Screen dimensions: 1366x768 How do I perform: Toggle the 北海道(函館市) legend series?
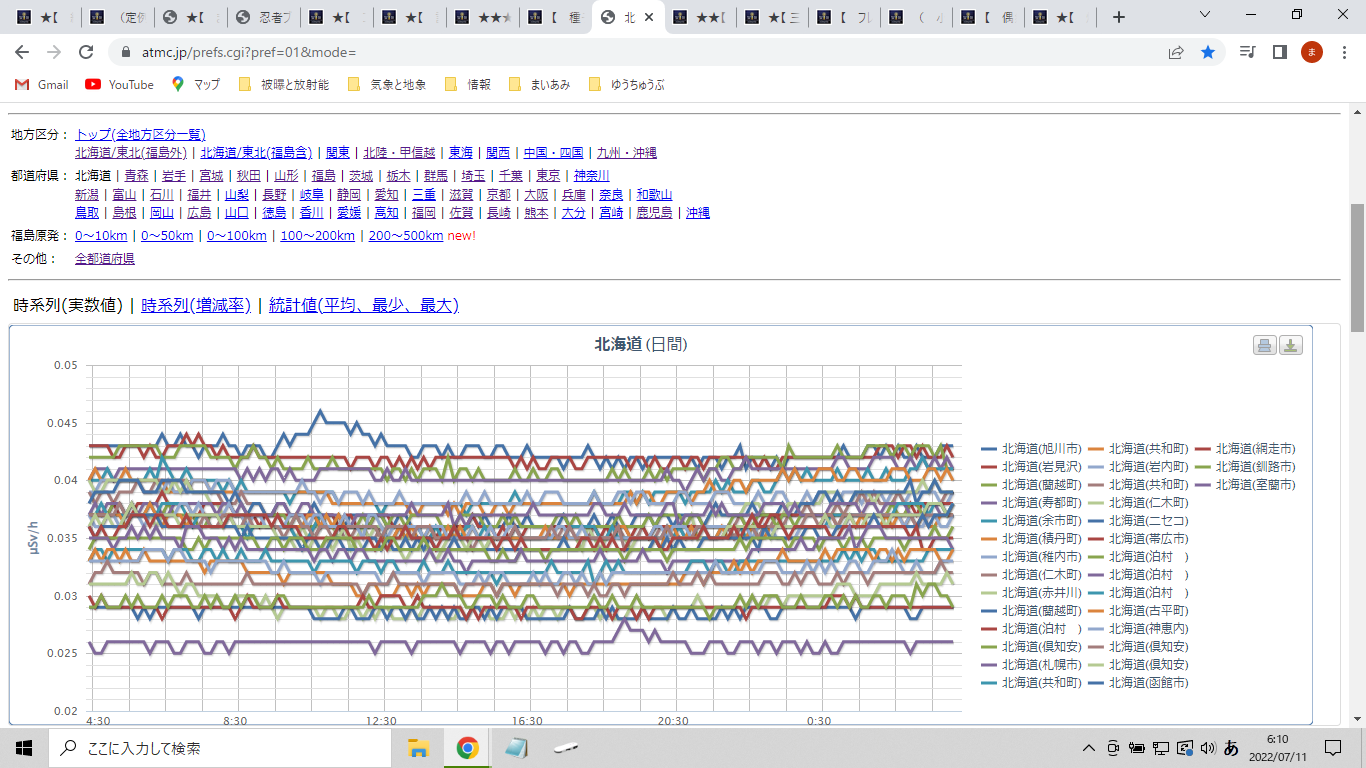coord(1138,683)
